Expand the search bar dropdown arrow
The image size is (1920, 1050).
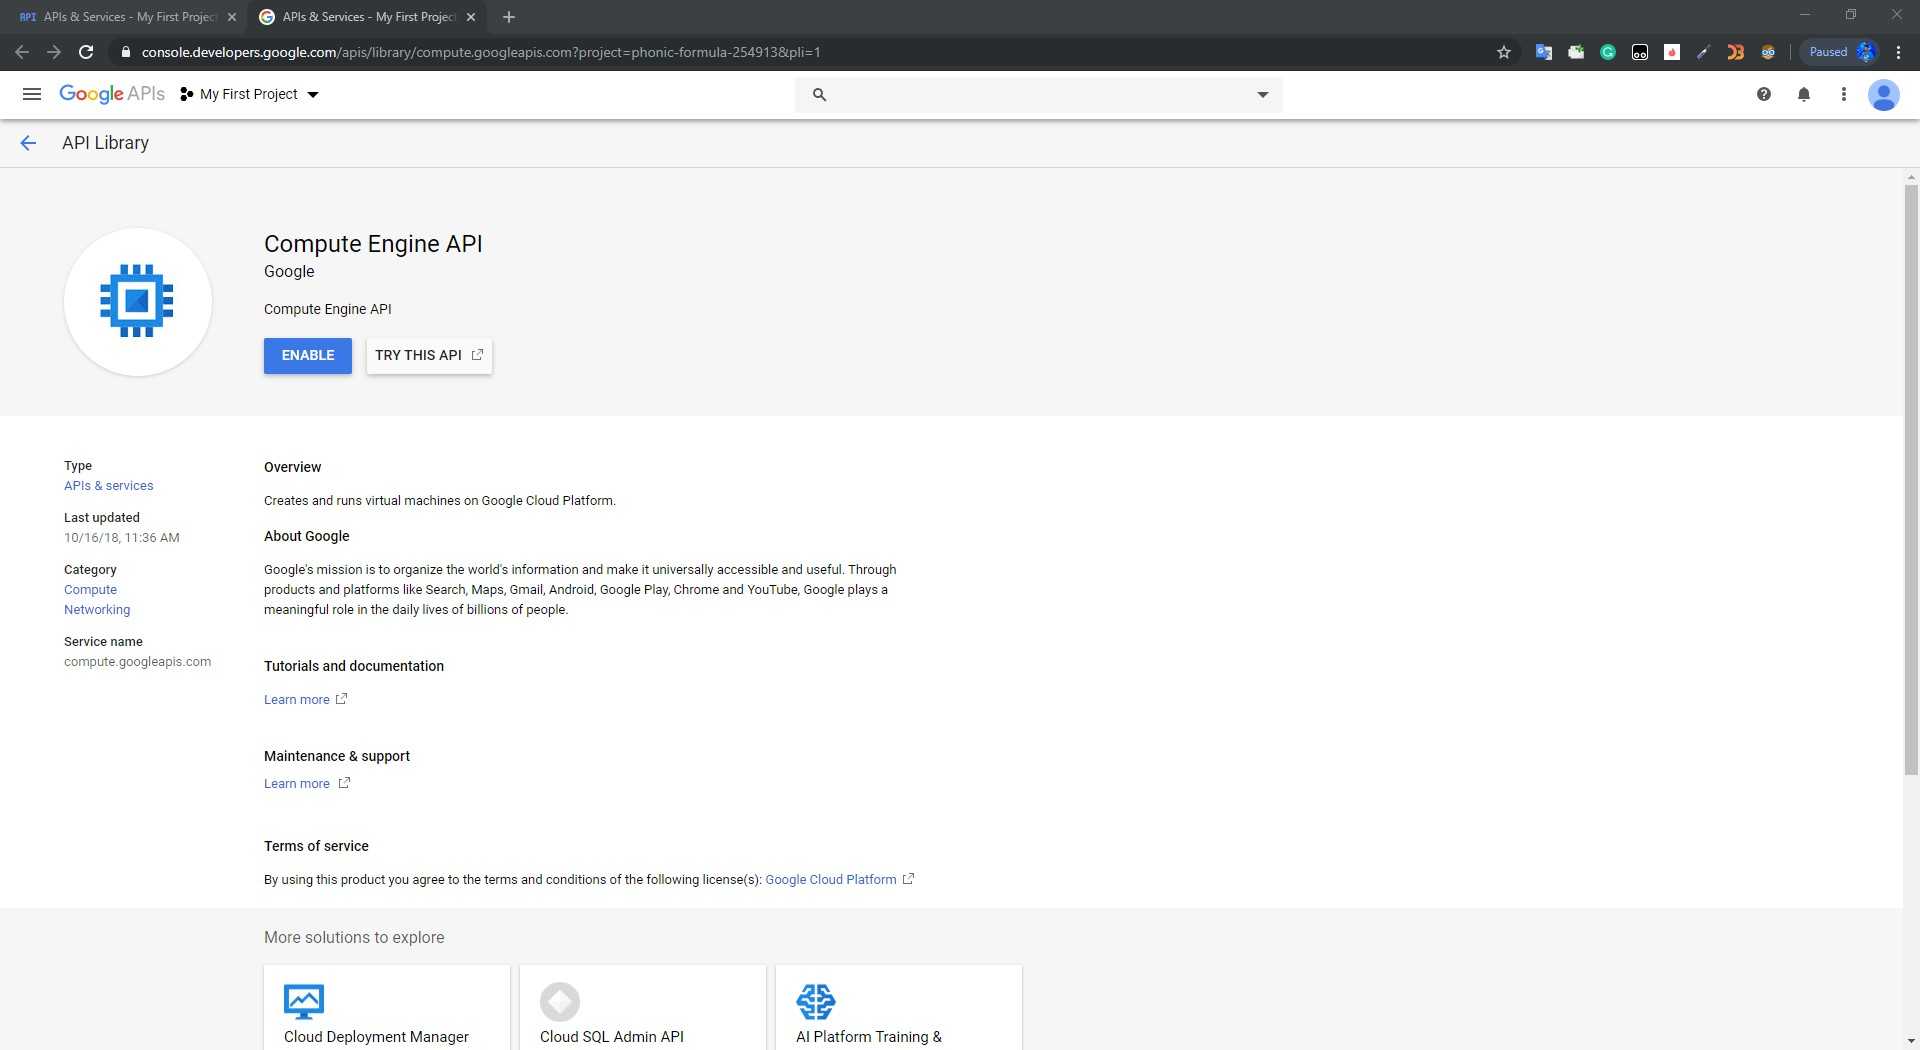click(1263, 95)
